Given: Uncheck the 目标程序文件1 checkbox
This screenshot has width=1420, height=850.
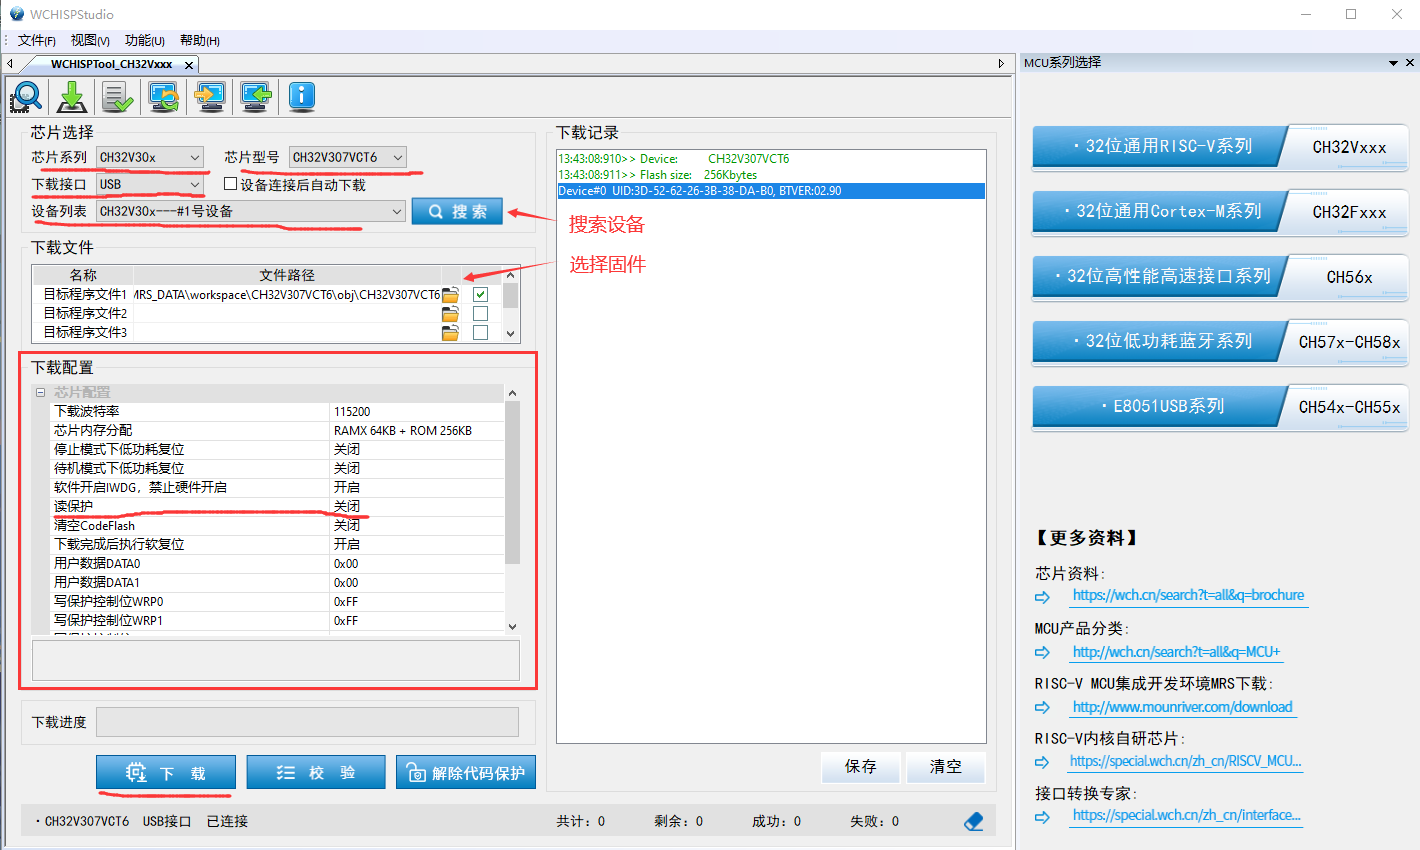Looking at the screenshot, I should coord(480,295).
